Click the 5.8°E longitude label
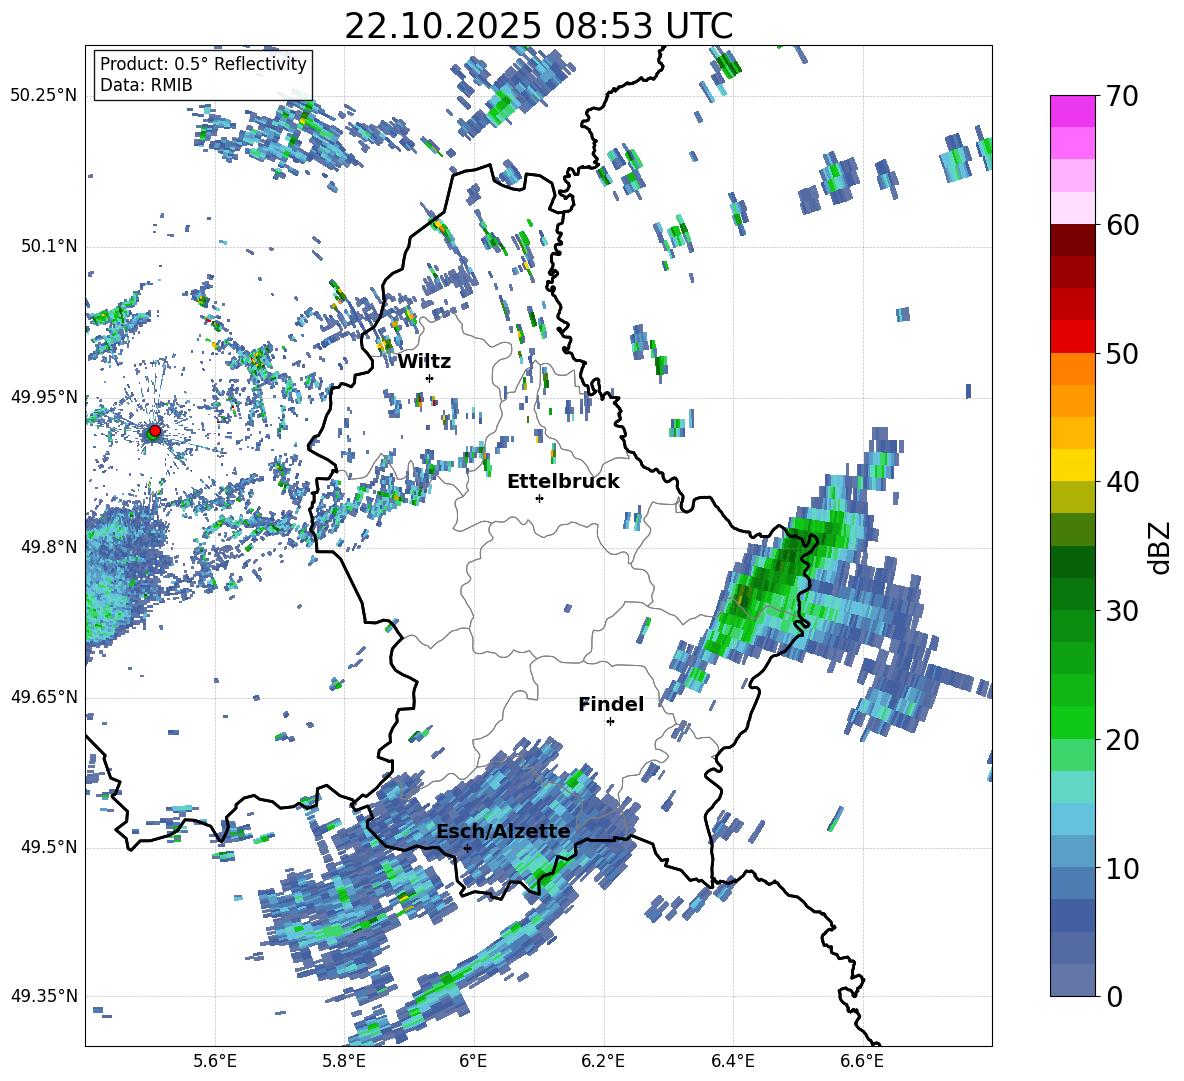 click(344, 1061)
